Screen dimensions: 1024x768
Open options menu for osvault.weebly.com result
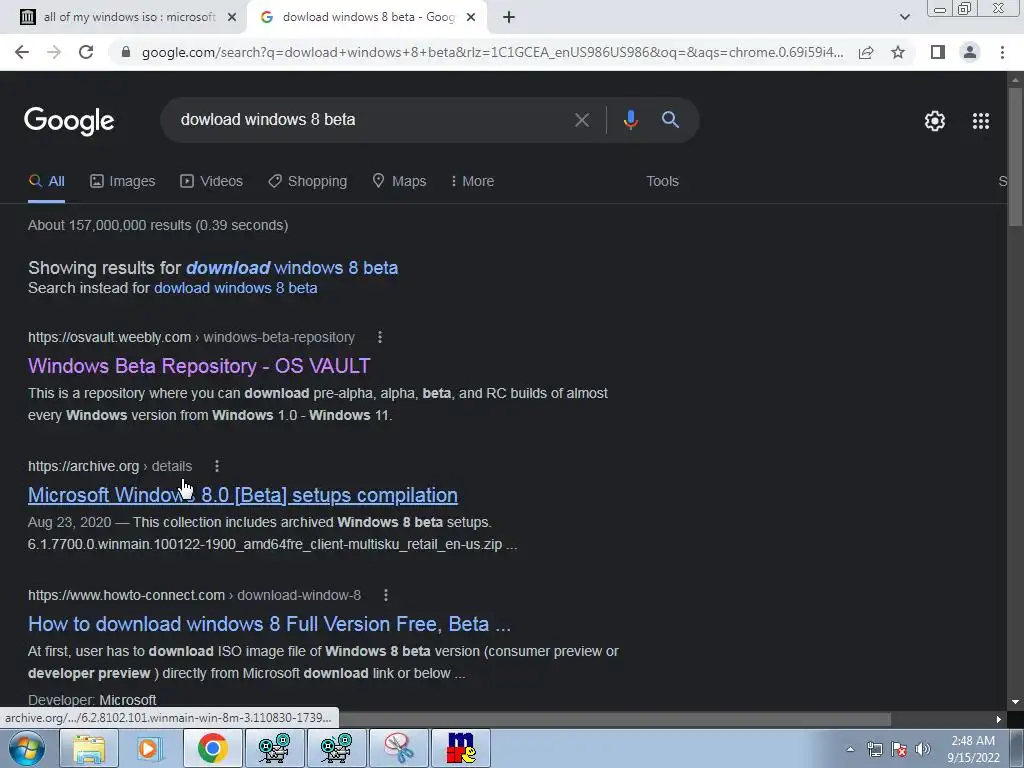(x=380, y=337)
